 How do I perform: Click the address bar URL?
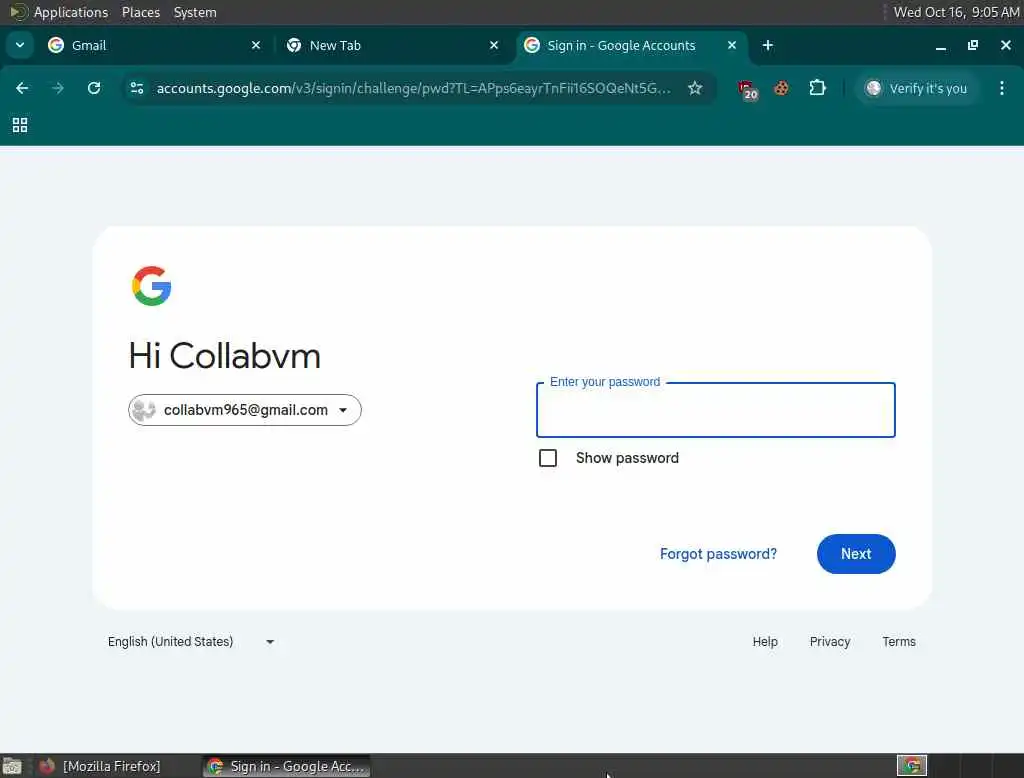click(413, 88)
